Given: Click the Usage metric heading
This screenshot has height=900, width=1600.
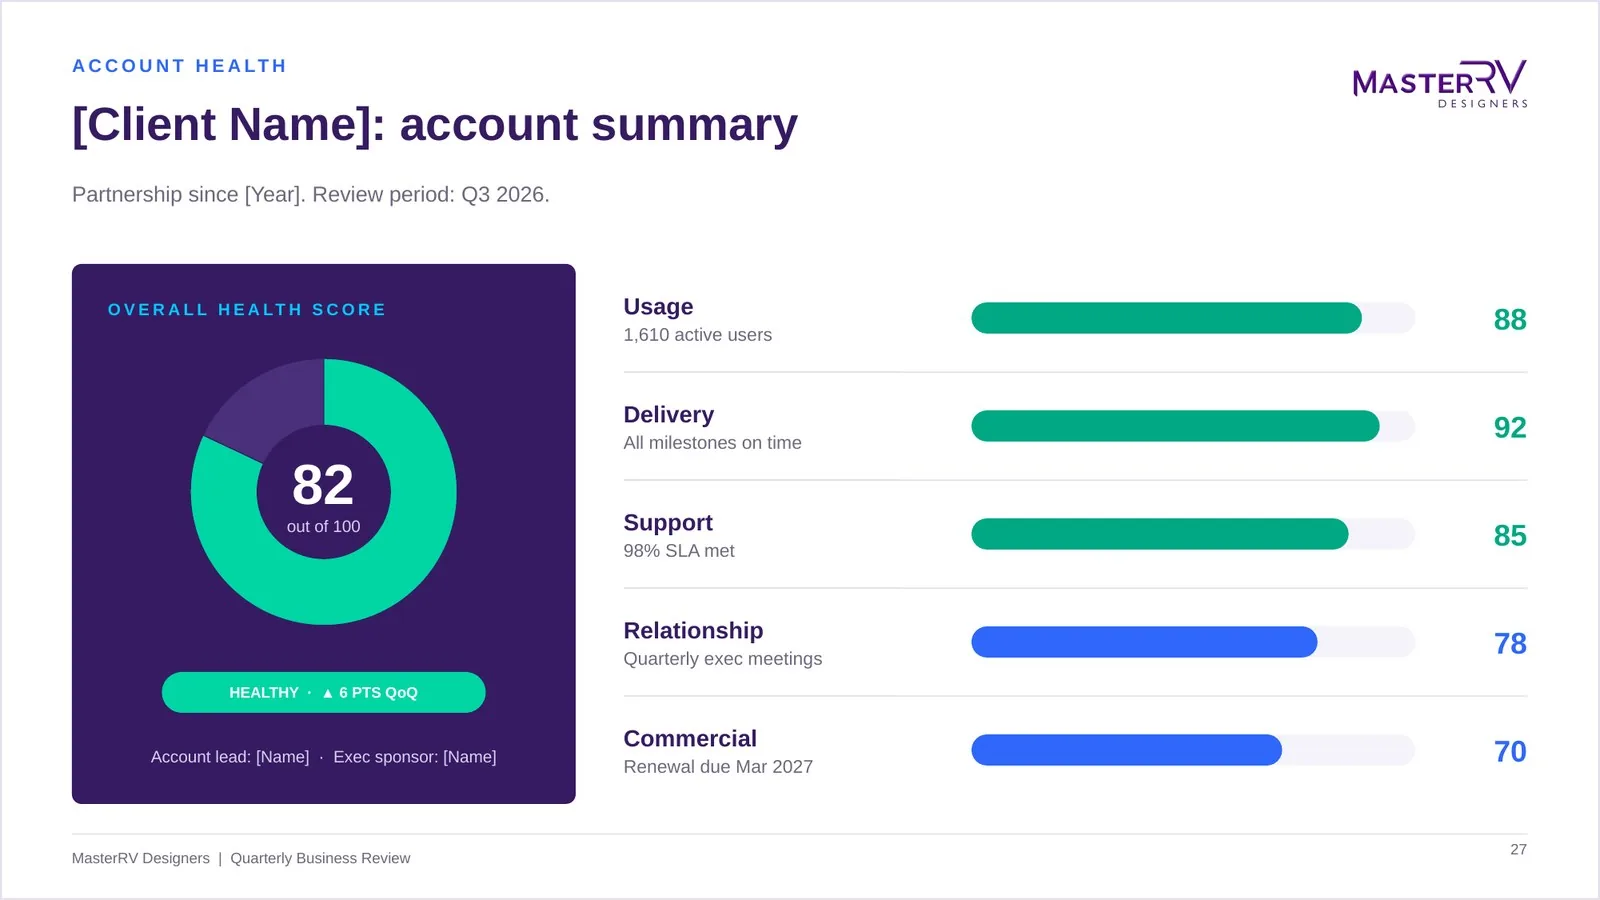Looking at the screenshot, I should (658, 306).
